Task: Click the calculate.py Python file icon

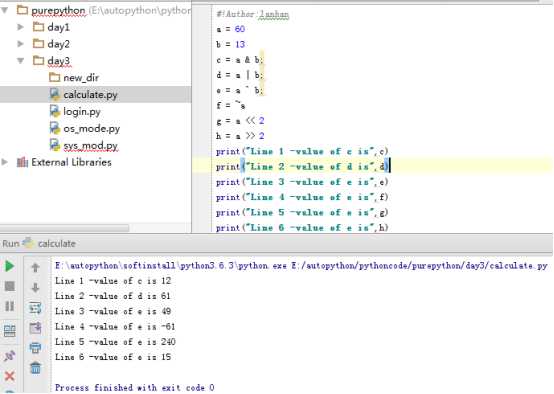Action: click(x=55, y=94)
